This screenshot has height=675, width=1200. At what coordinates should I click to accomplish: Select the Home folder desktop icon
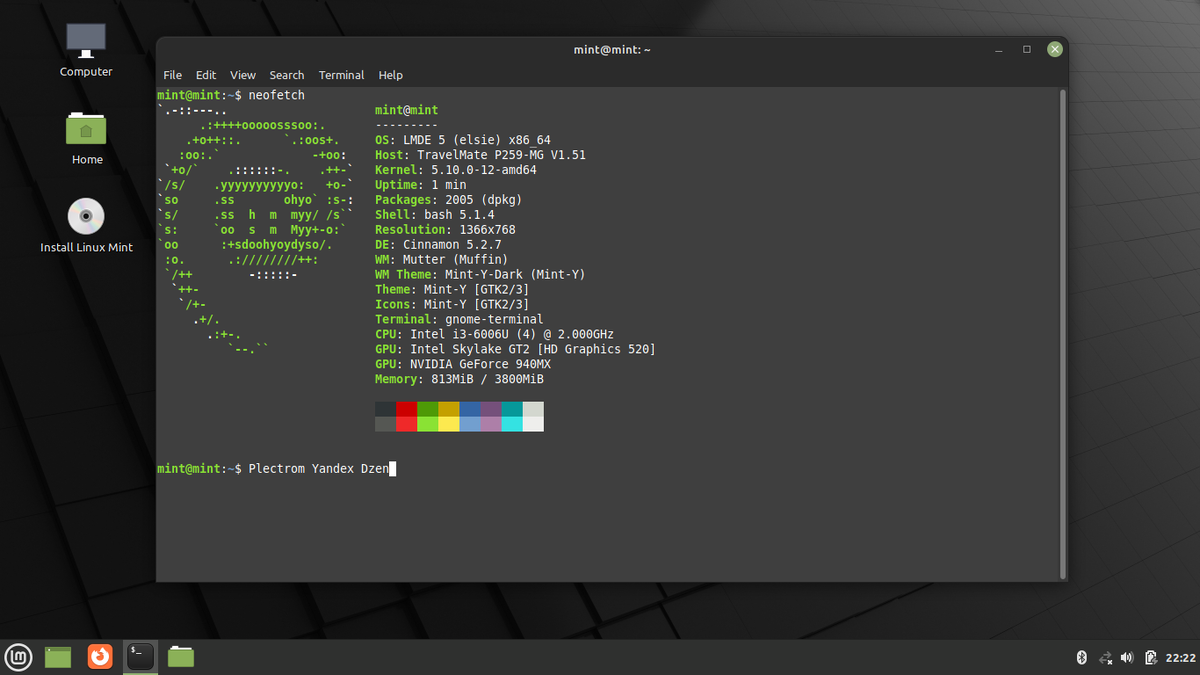tap(86, 138)
